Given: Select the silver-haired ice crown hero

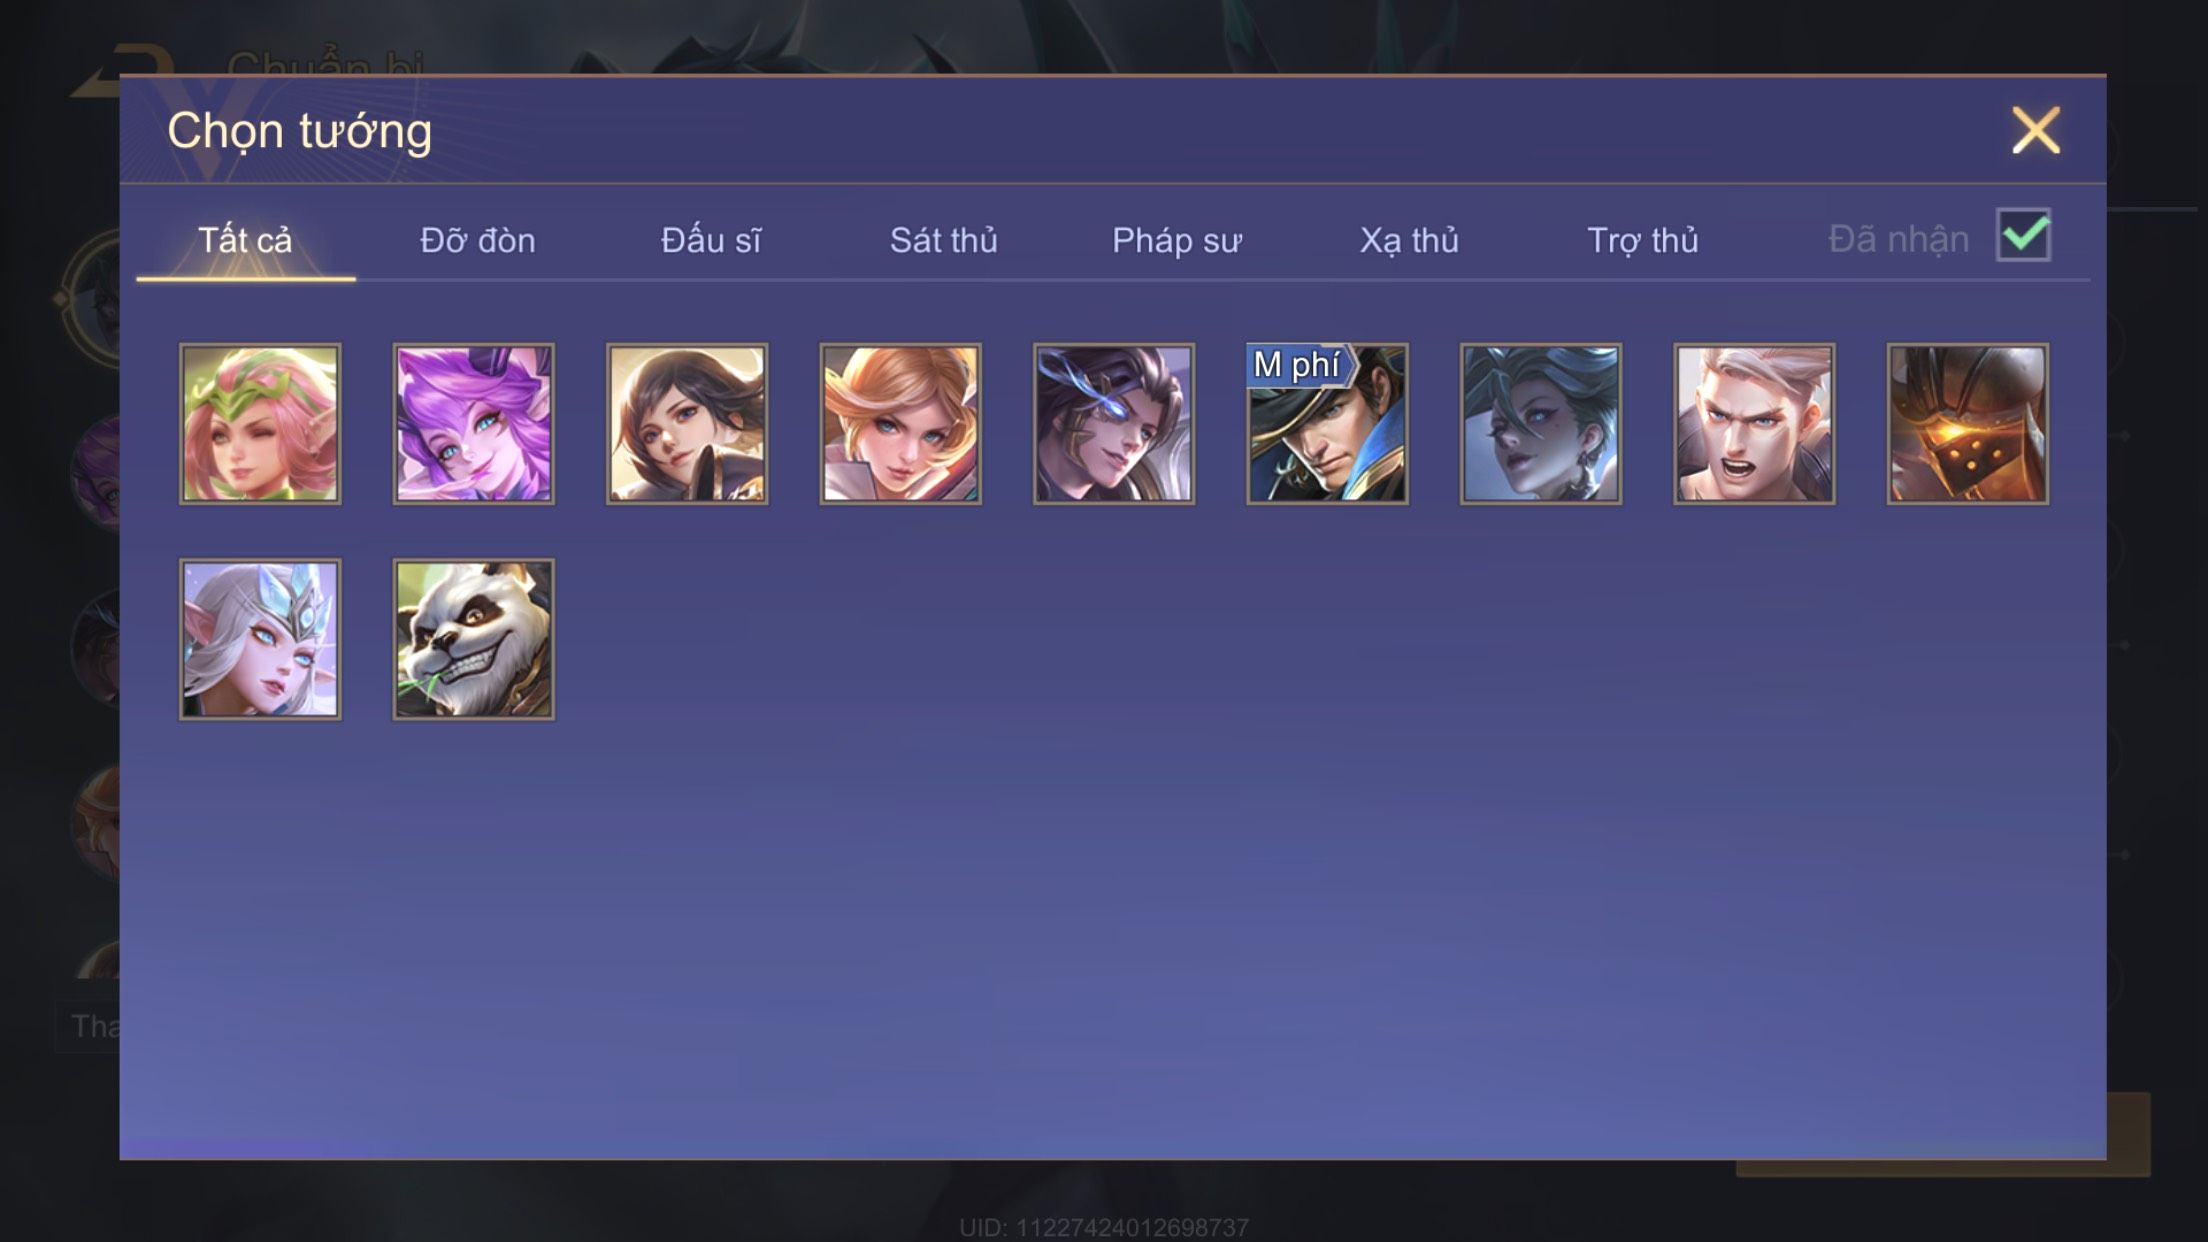Looking at the screenshot, I should pyautogui.click(x=260, y=639).
